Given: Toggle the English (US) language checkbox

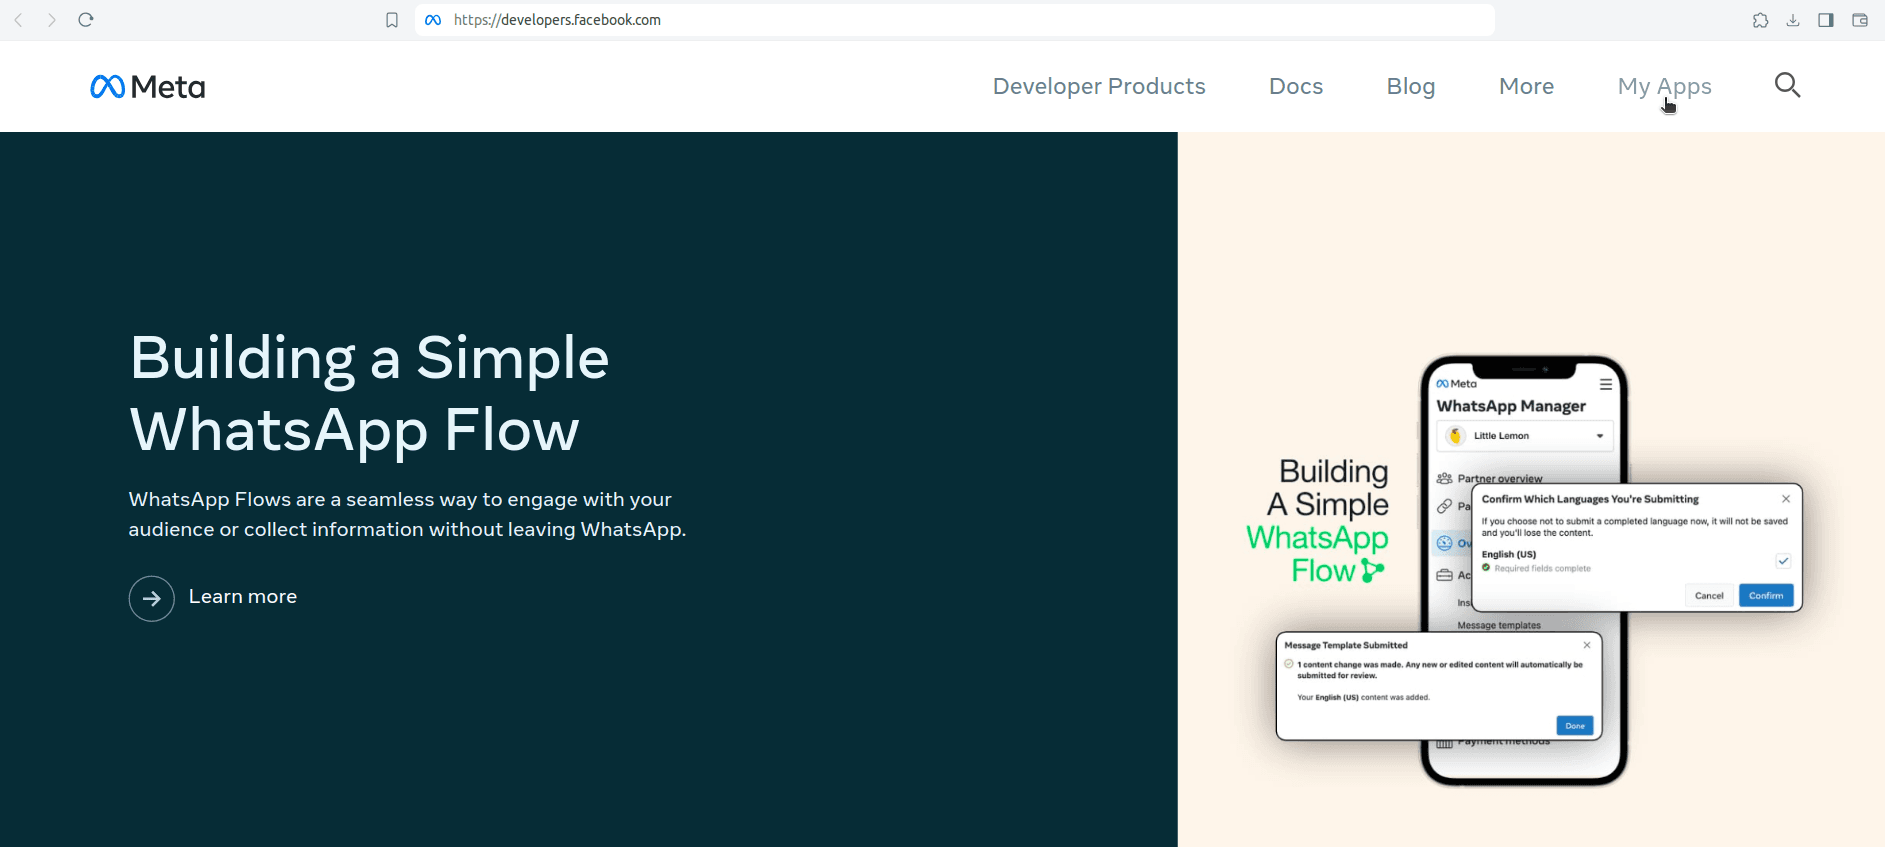Looking at the screenshot, I should (1783, 561).
